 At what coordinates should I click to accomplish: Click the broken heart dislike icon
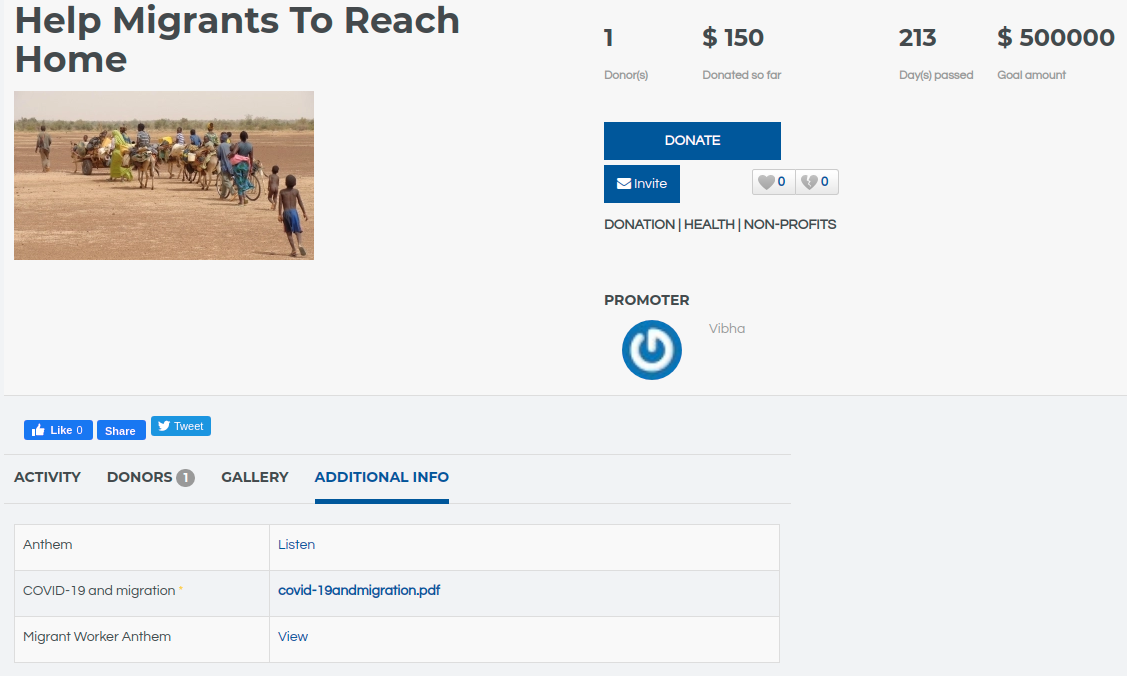810,182
